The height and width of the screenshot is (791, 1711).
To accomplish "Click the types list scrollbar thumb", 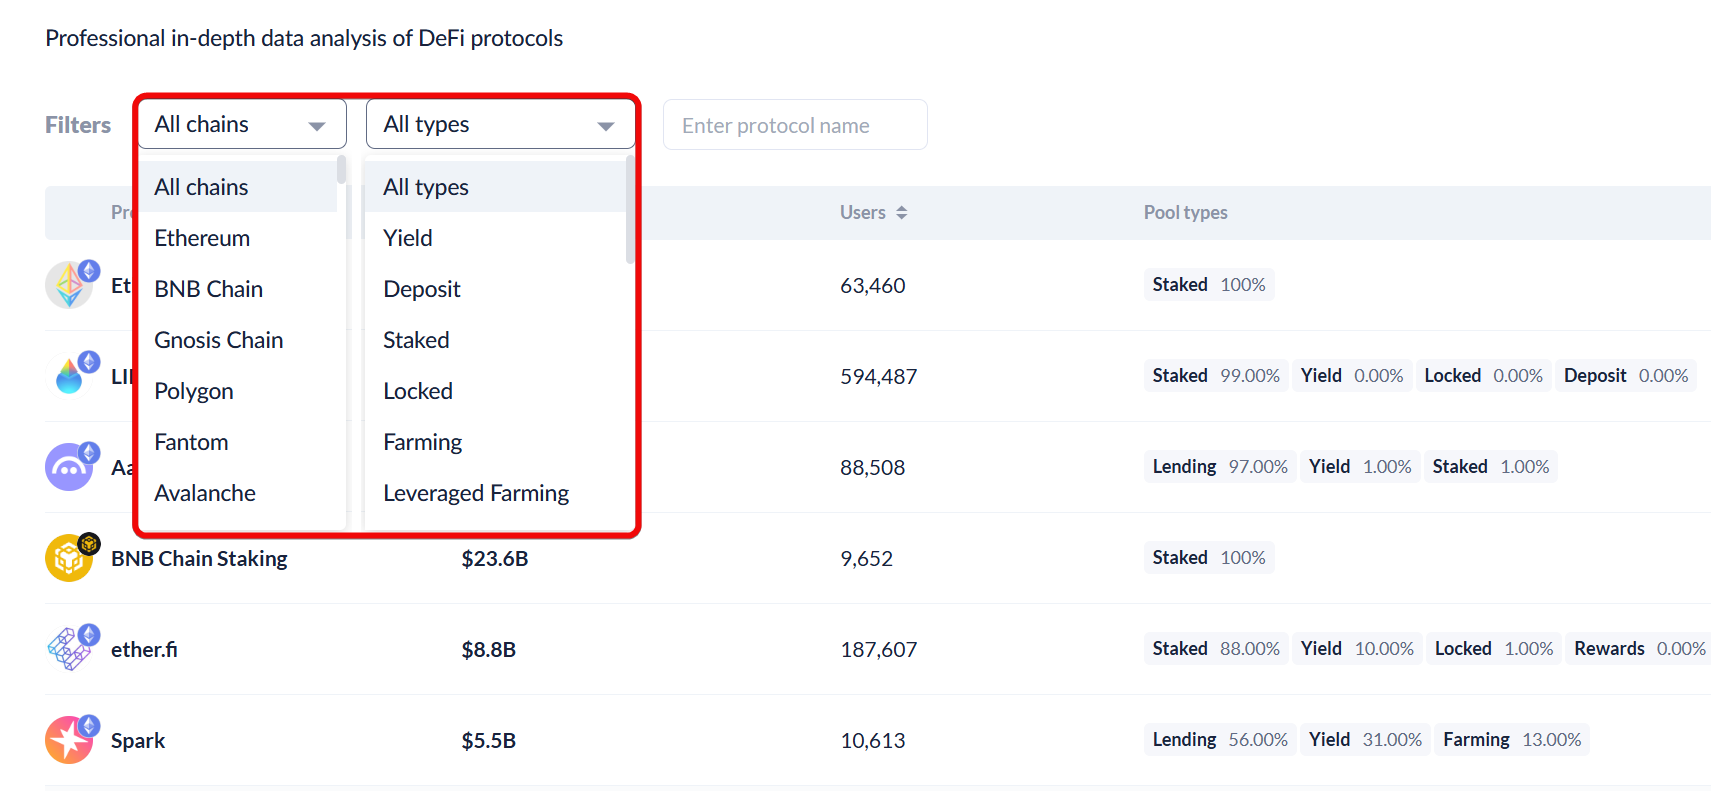I will coord(630,210).
